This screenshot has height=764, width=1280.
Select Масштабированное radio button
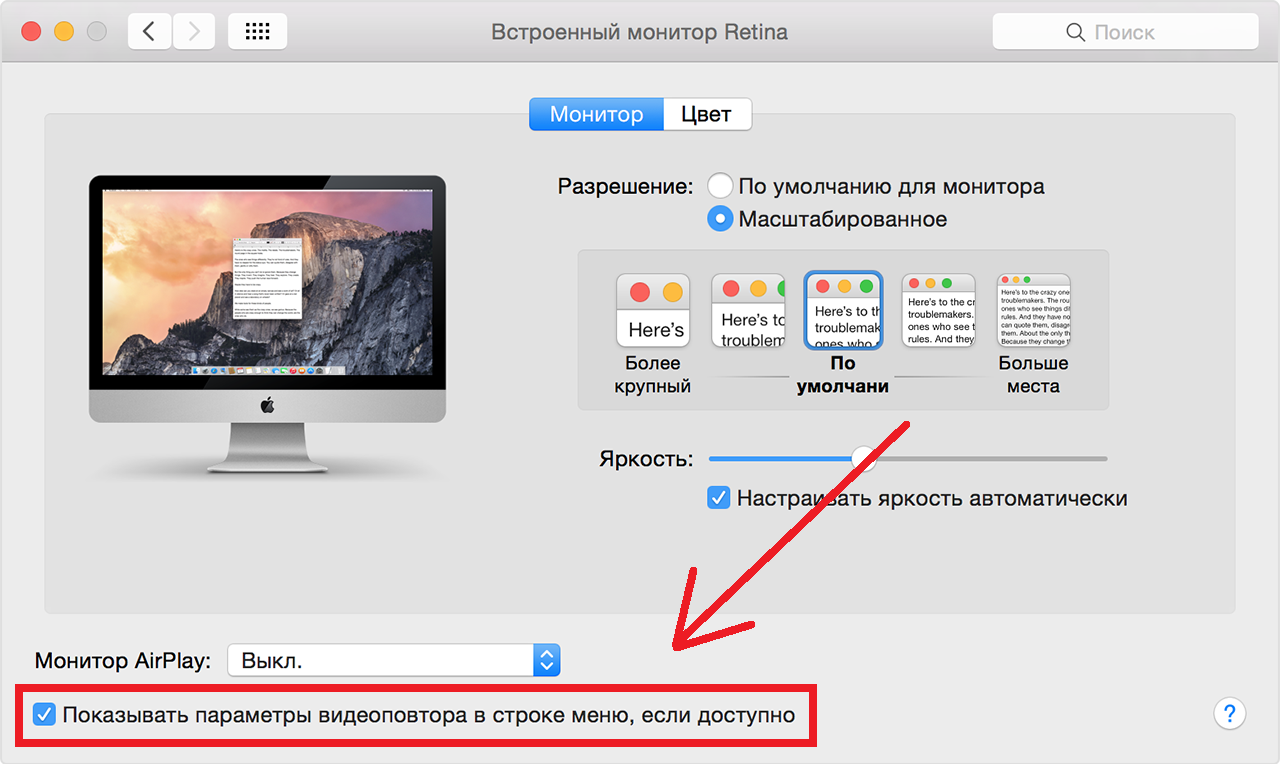720,219
